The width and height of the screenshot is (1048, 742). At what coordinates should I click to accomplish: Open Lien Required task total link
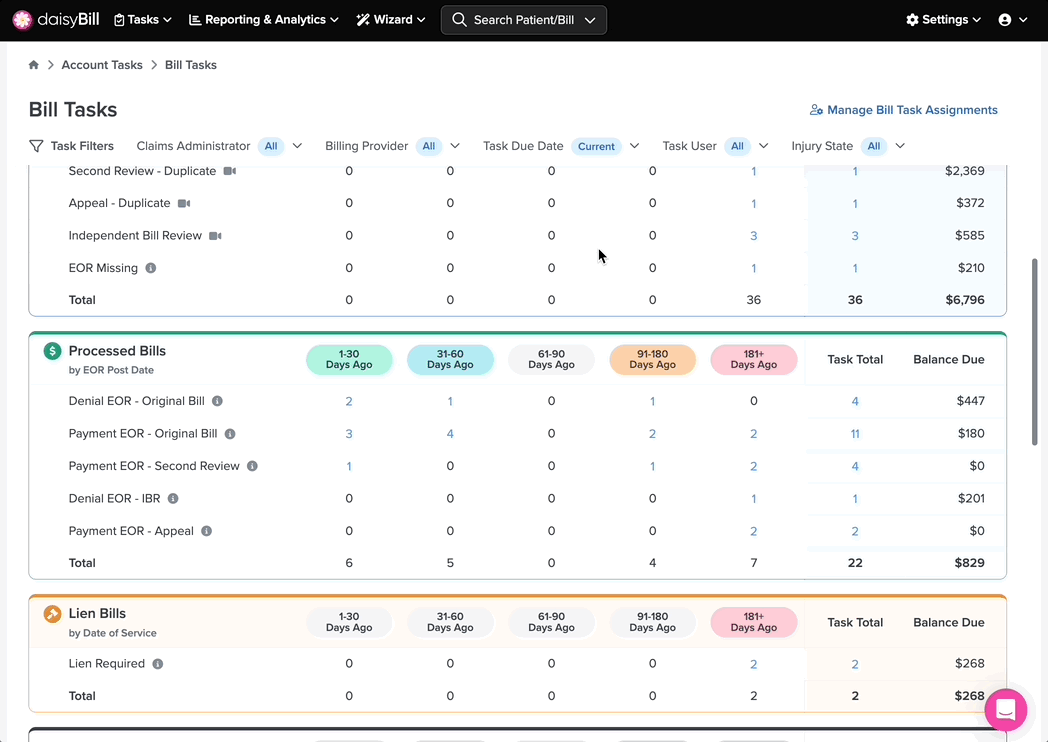coord(855,664)
